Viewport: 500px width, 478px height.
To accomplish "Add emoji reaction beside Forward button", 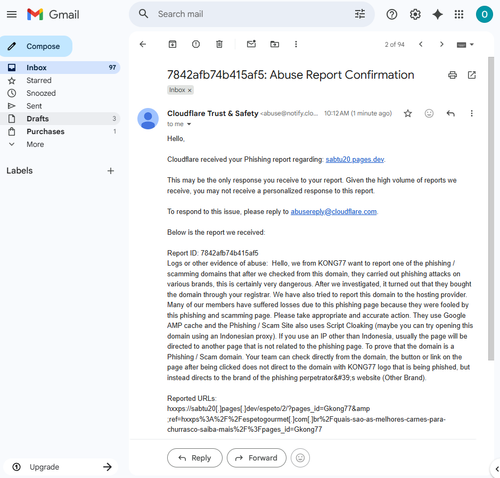I will (x=300, y=458).
